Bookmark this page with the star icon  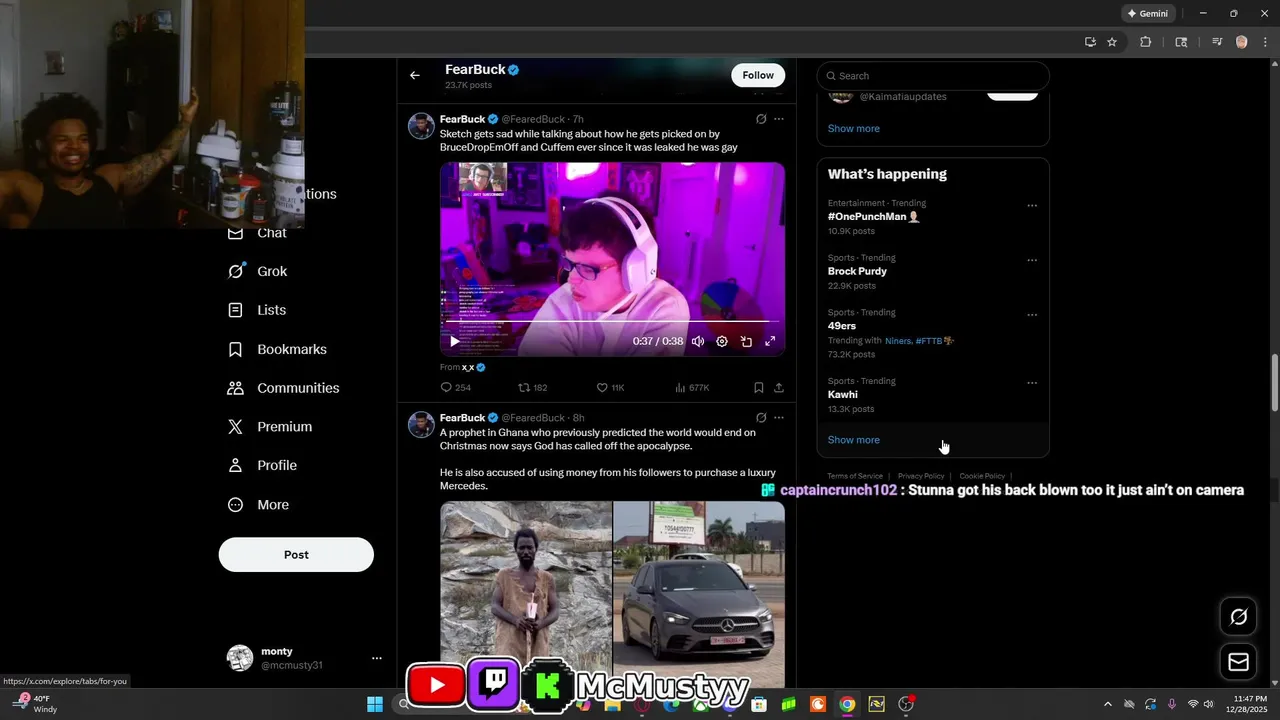[x=1112, y=42]
